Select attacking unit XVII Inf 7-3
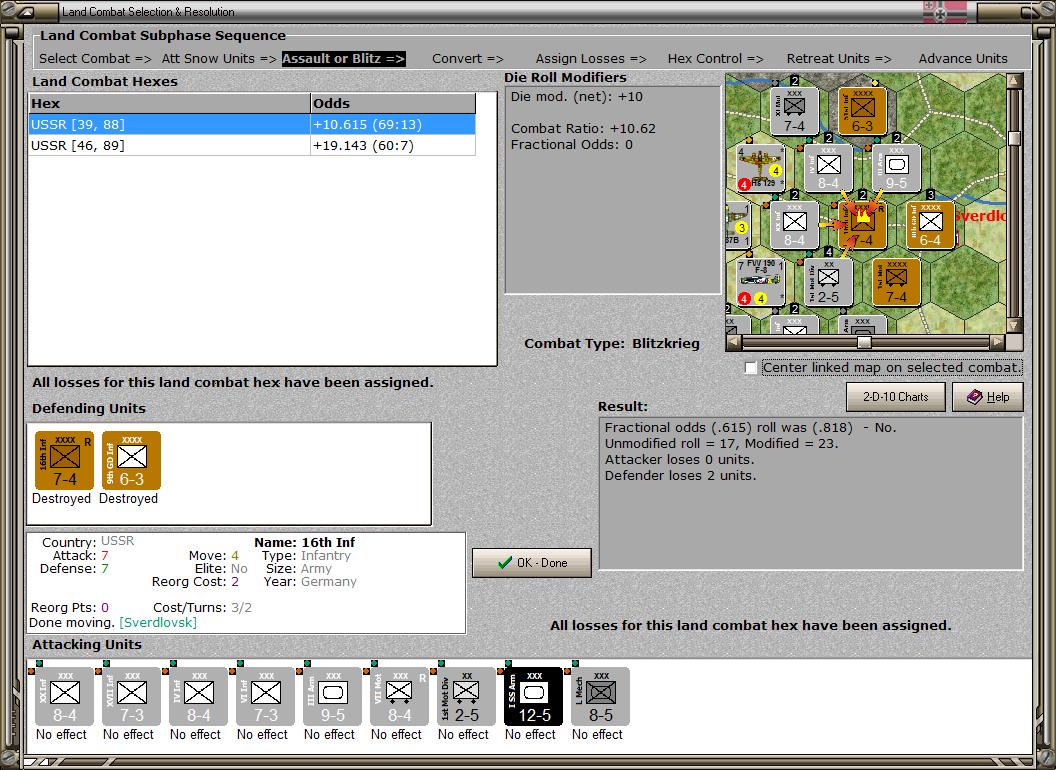Image resolution: width=1056 pixels, height=770 pixels. pos(131,697)
